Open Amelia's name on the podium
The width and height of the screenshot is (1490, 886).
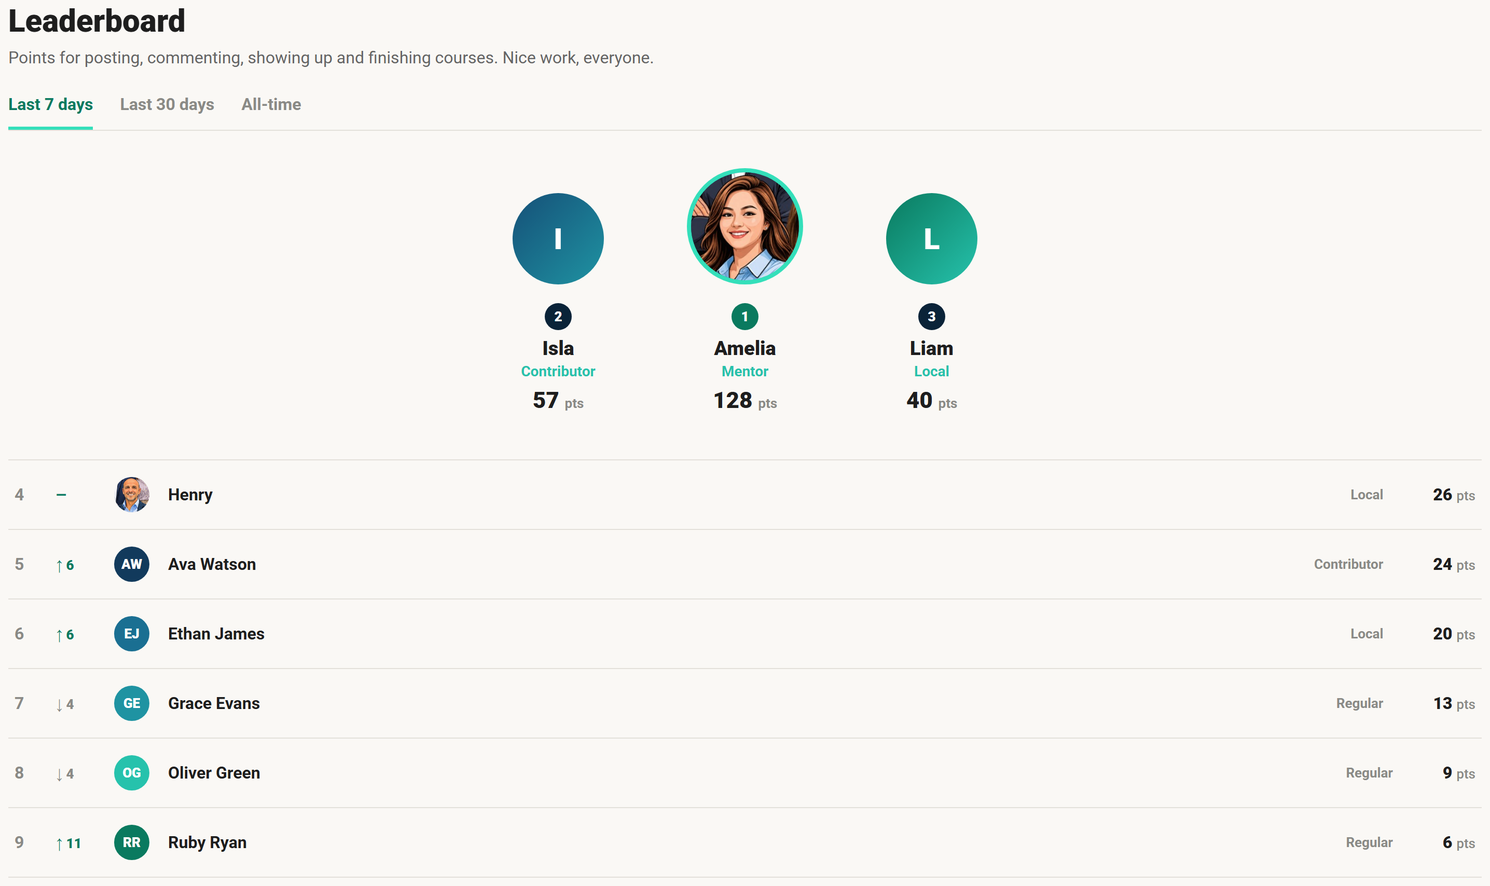(x=745, y=348)
